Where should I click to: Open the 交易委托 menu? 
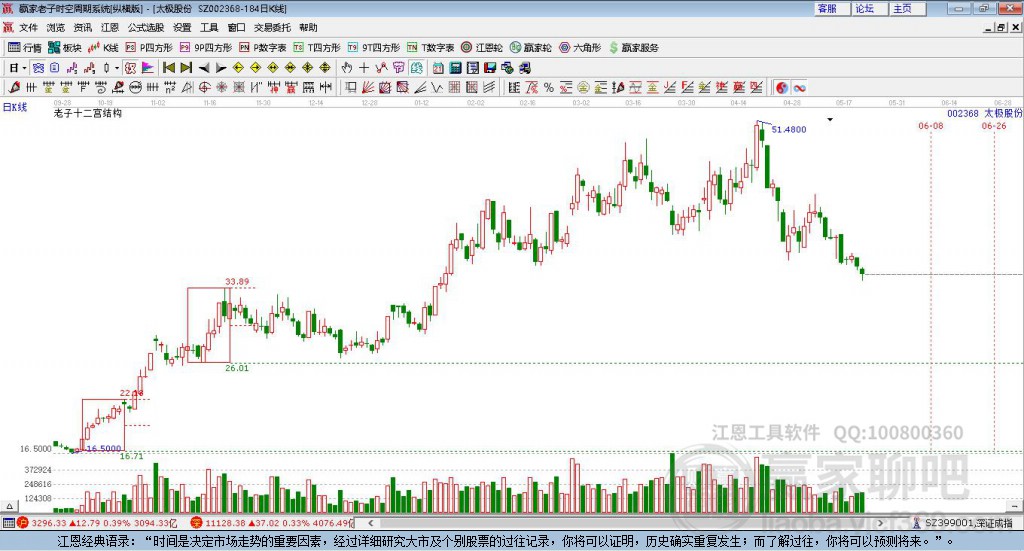(272, 27)
